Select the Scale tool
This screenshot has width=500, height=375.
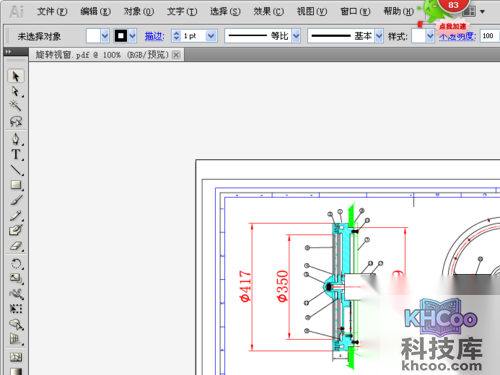click(16, 279)
